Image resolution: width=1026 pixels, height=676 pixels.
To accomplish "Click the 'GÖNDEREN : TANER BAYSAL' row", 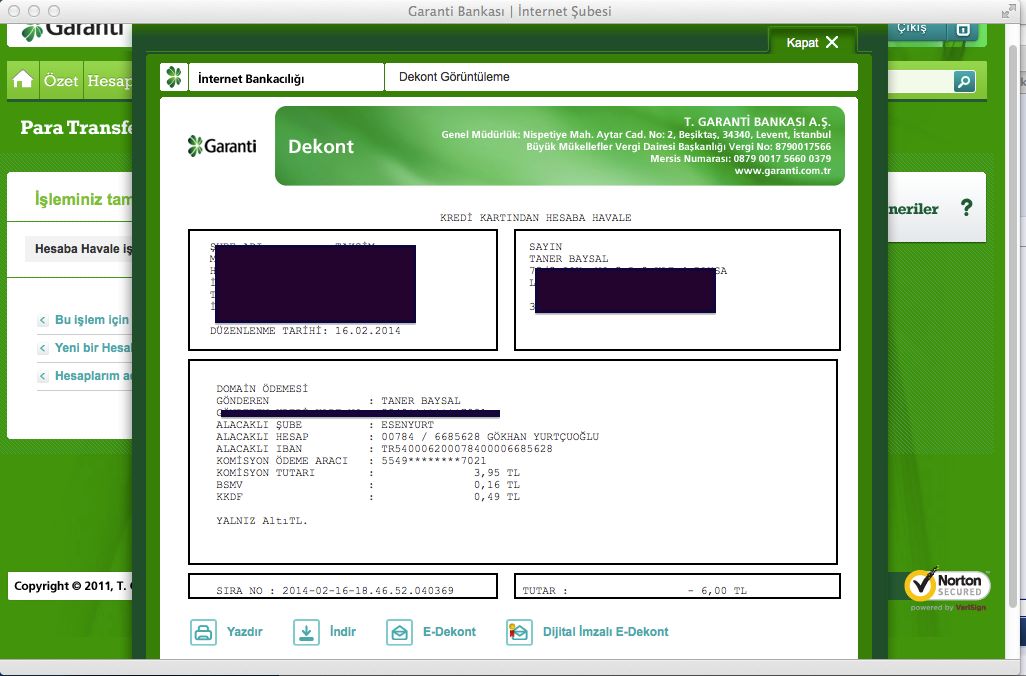I will pos(338,400).
